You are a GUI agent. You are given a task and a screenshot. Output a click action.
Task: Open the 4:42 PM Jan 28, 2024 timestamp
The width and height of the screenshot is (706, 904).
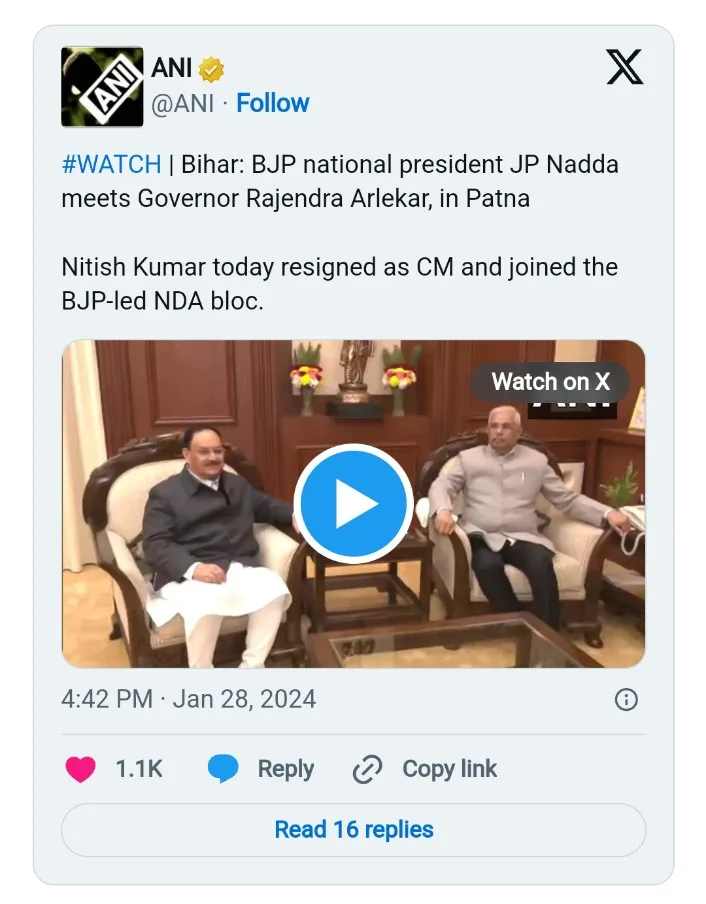[x=188, y=698]
